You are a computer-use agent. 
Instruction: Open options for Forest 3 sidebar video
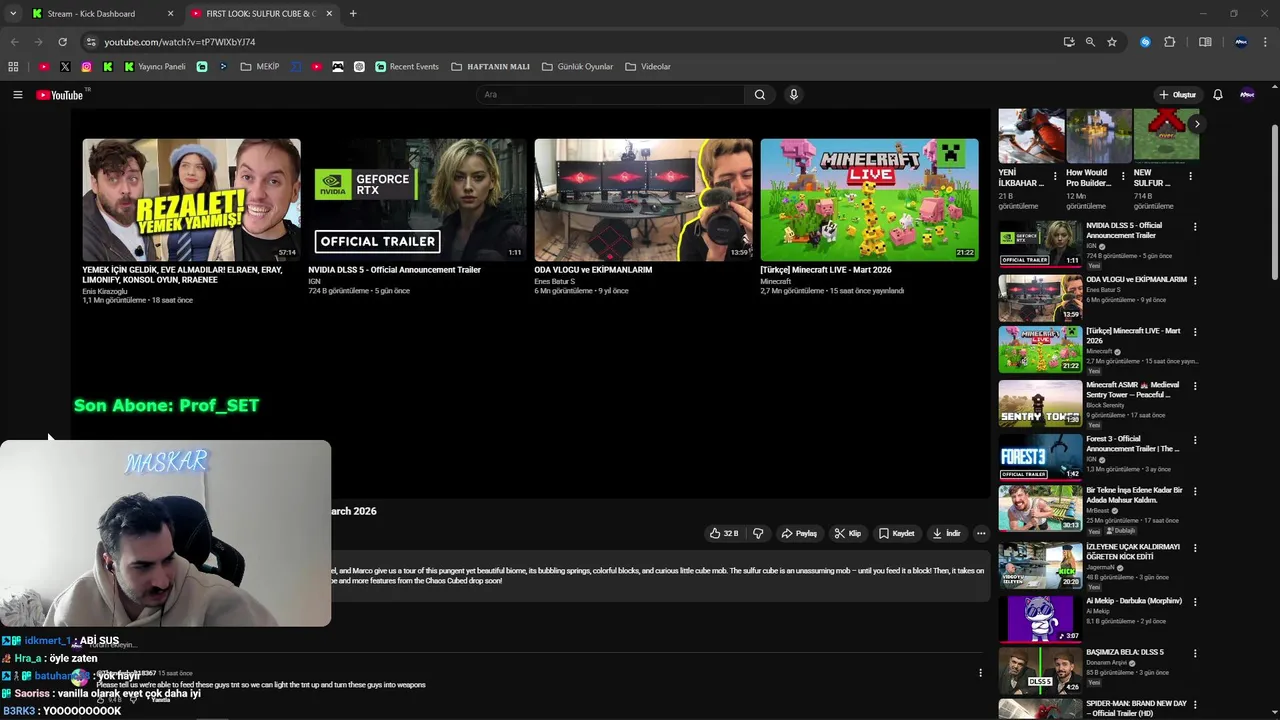tap(1195, 440)
